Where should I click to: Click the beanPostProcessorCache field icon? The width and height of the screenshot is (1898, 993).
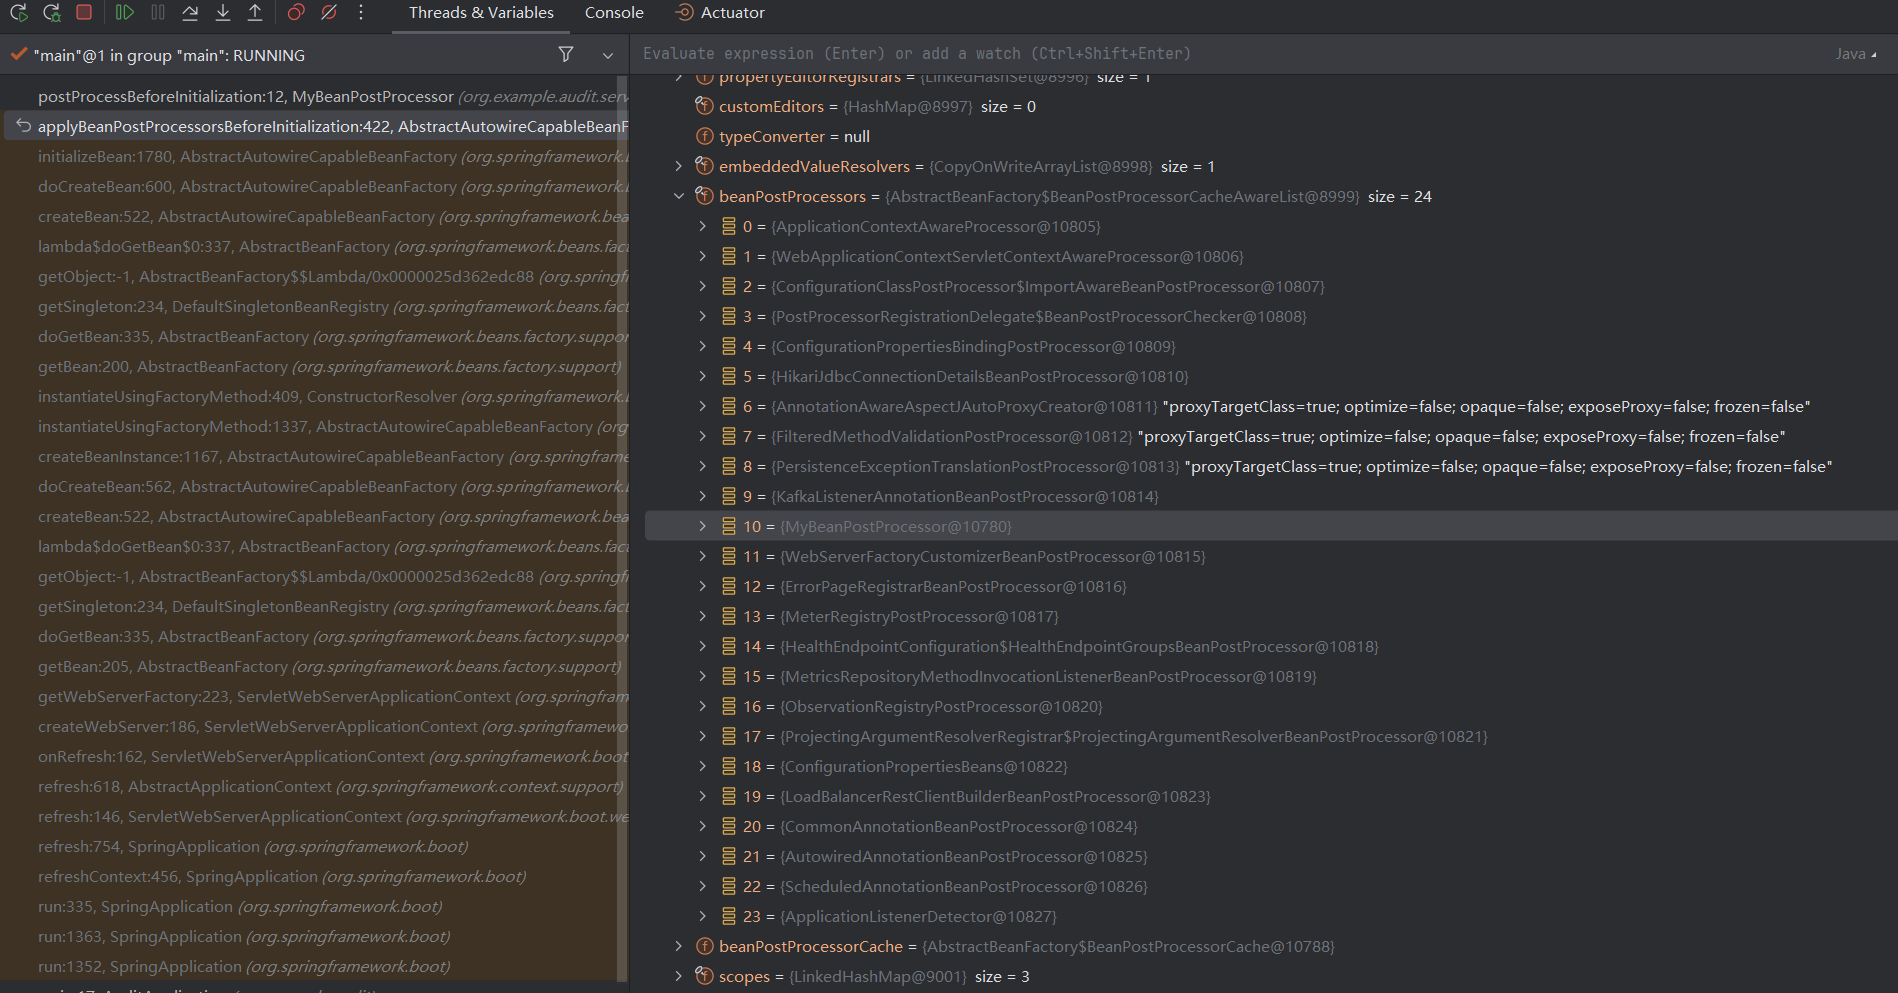pyautogui.click(x=704, y=946)
